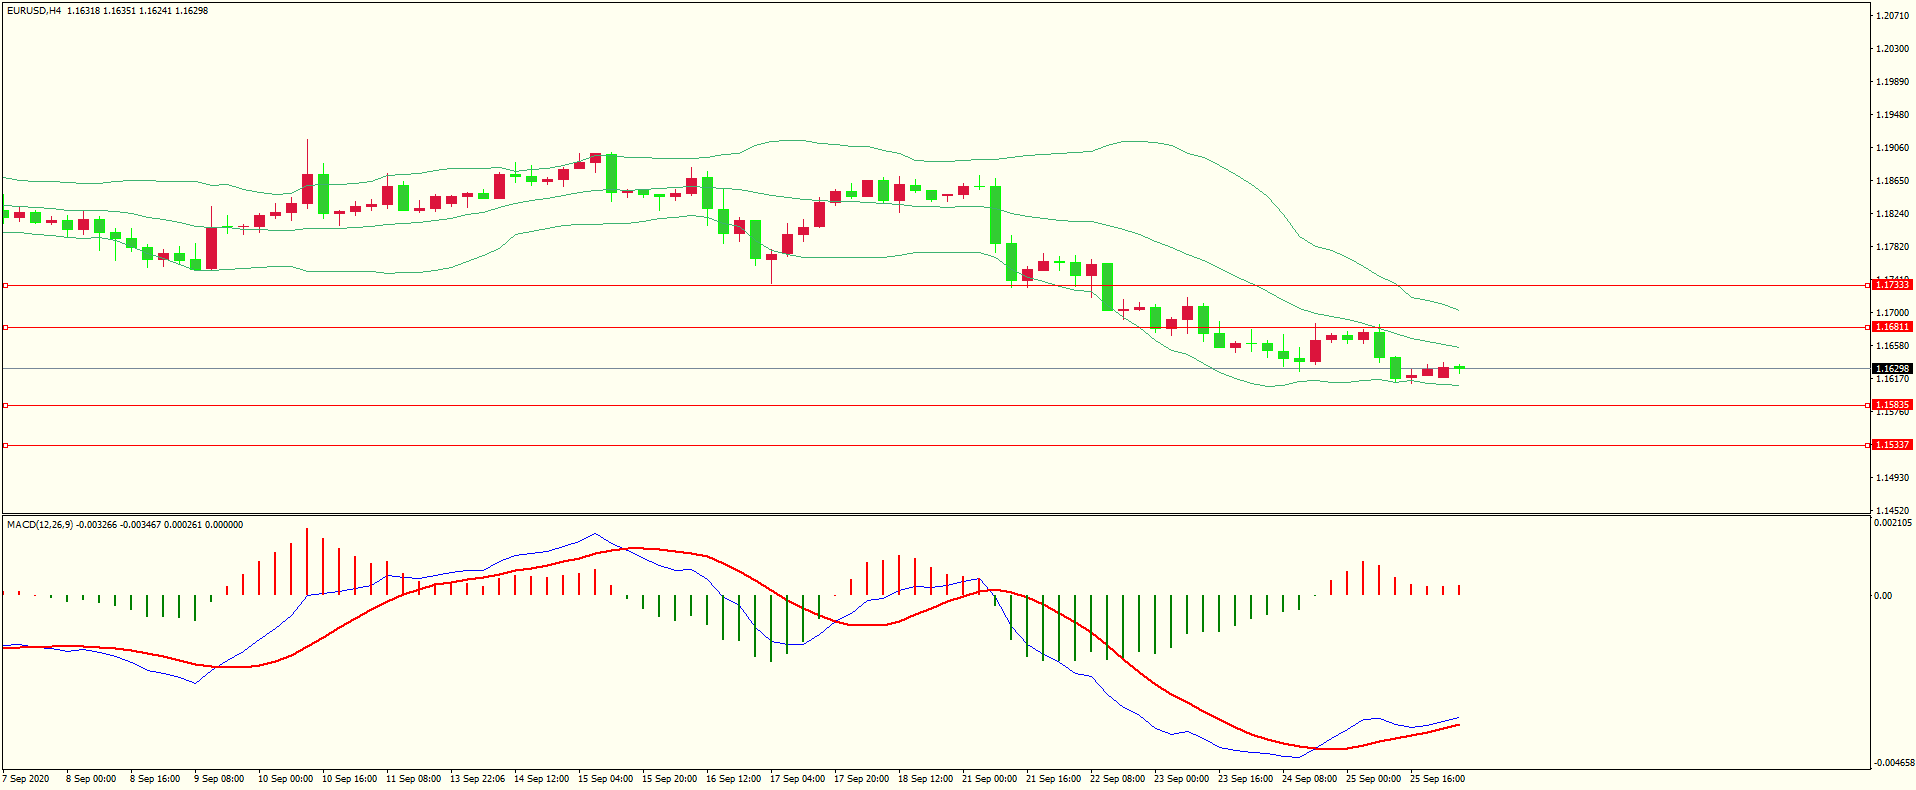This screenshot has width=1916, height=790.
Task: Click the 14 Sep 12:00 label on the time axis
Action: coord(541,779)
